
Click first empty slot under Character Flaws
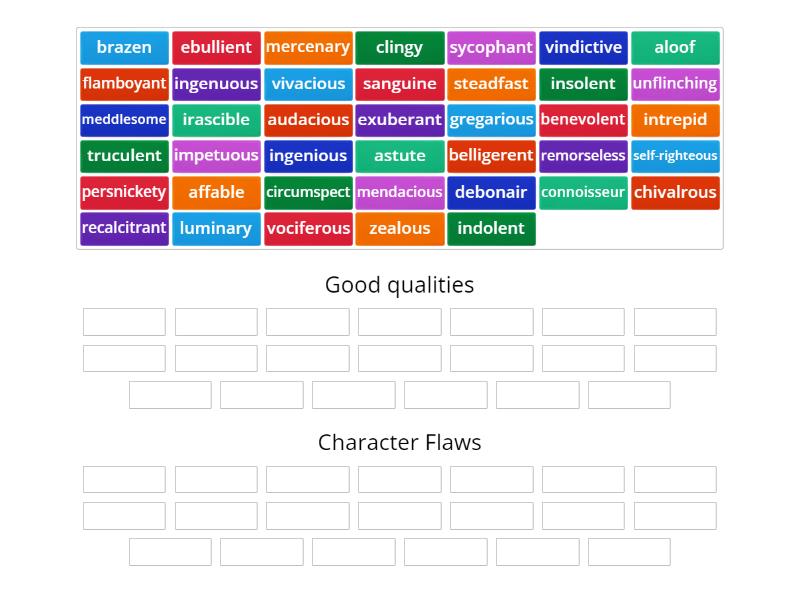coord(124,479)
